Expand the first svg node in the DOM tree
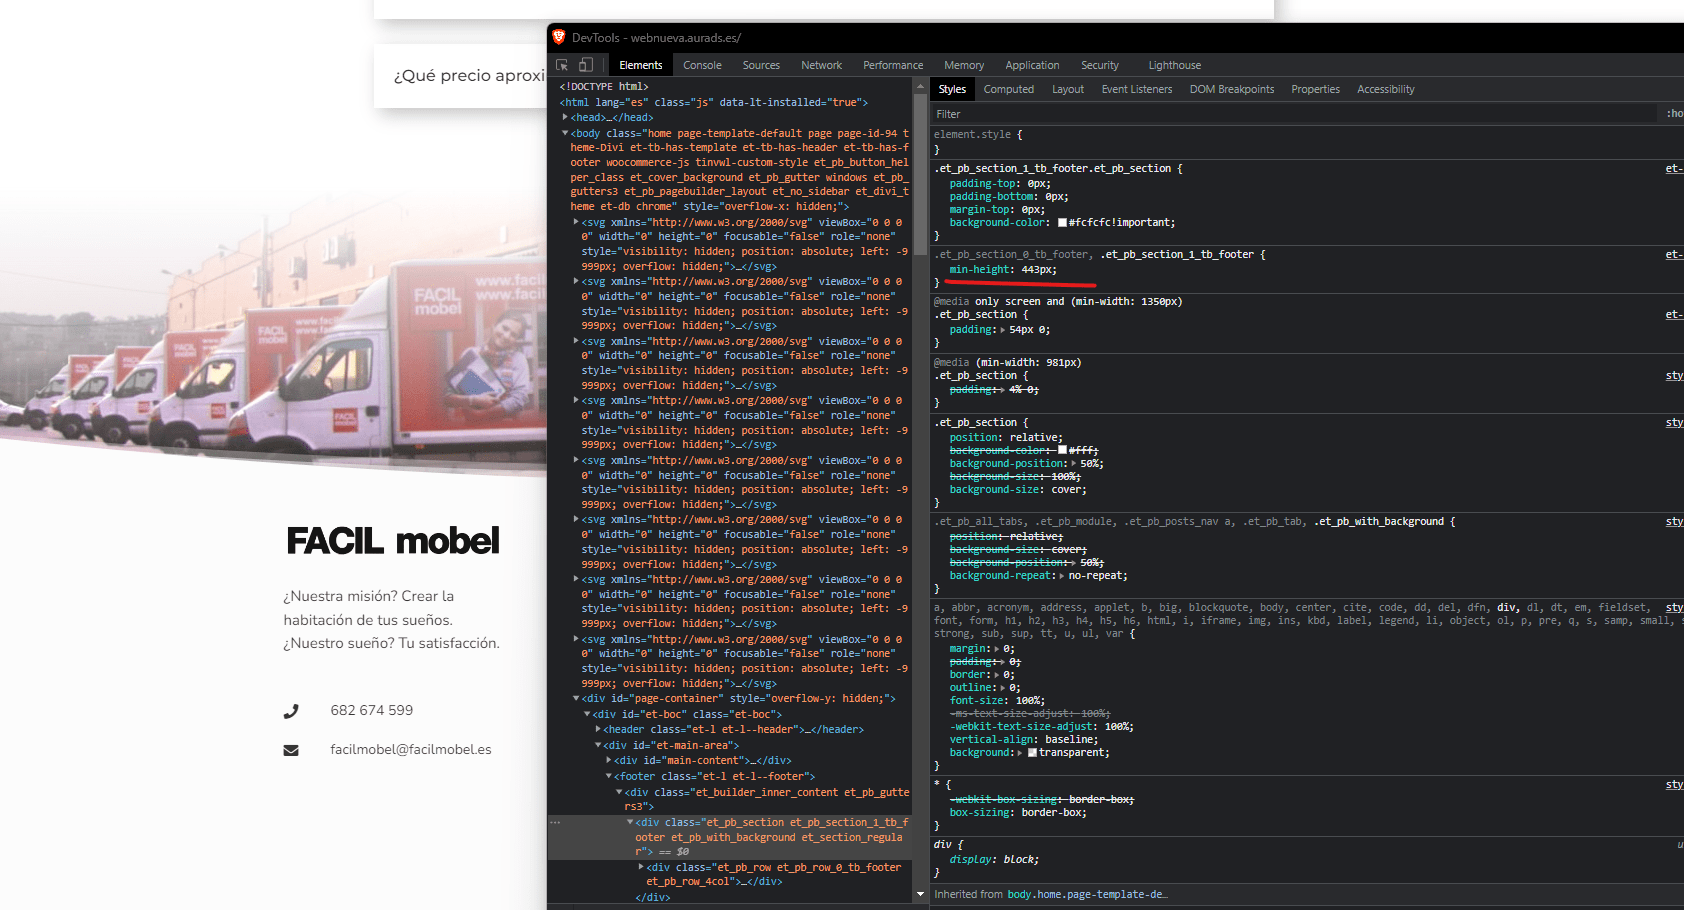 (x=576, y=222)
